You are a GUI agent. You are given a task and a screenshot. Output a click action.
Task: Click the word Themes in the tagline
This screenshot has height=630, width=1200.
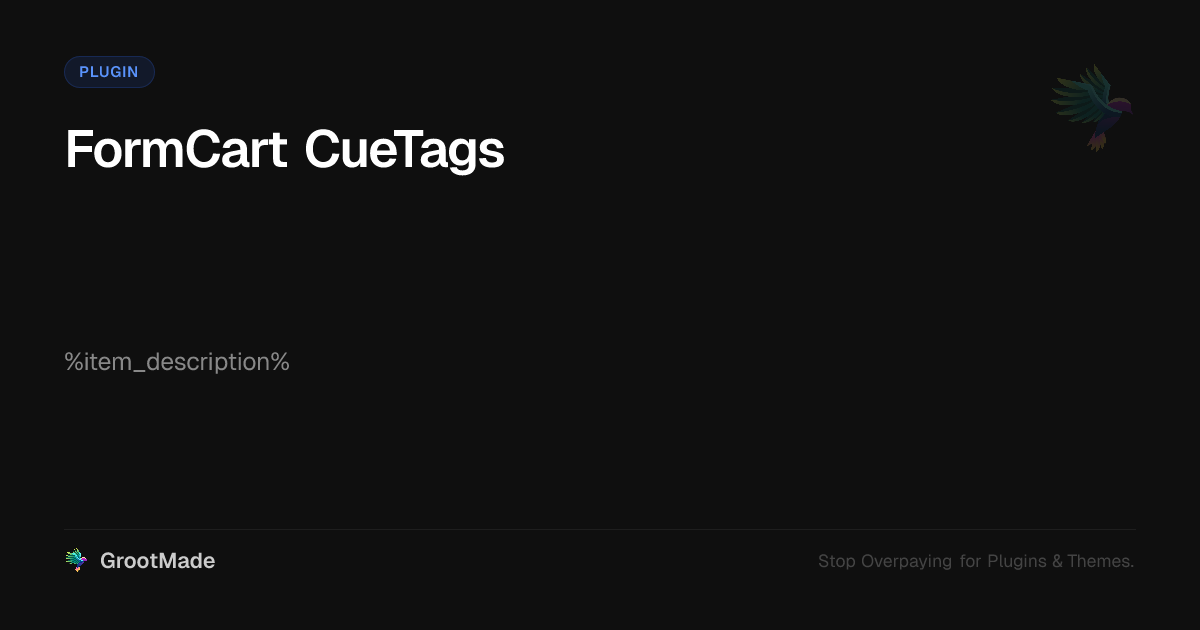pos(1100,562)
